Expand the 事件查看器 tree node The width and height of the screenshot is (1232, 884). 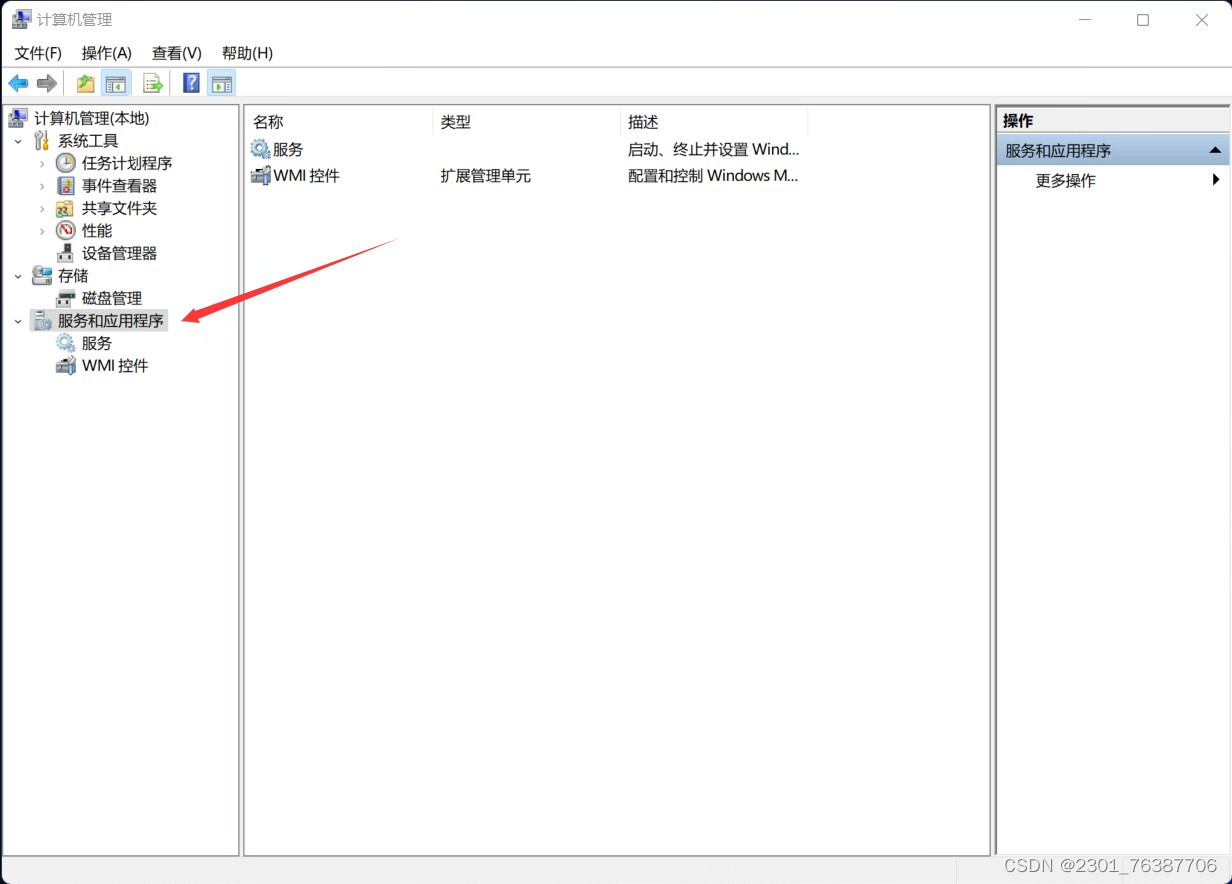(x=42, y=186)
